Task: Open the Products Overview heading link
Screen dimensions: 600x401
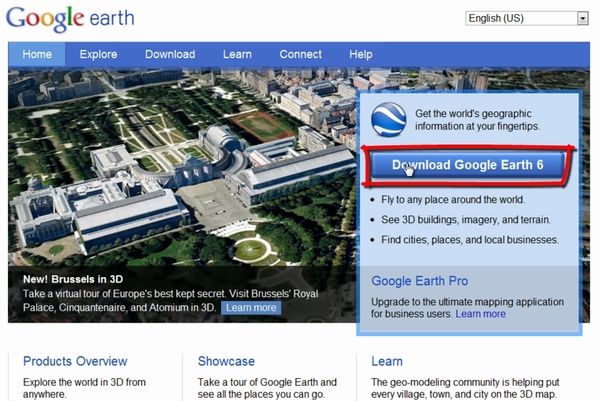Action: tap(75, 361)
